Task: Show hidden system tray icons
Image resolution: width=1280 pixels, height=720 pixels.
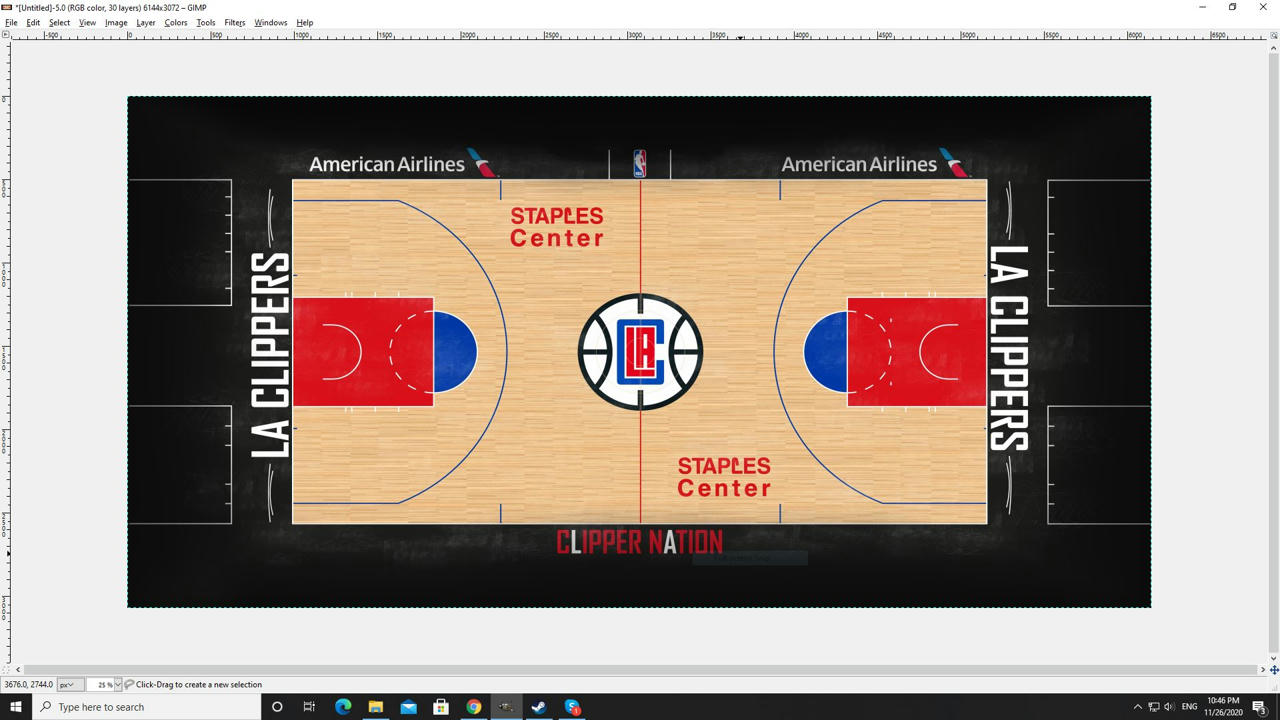Action: coord(1137,707)
